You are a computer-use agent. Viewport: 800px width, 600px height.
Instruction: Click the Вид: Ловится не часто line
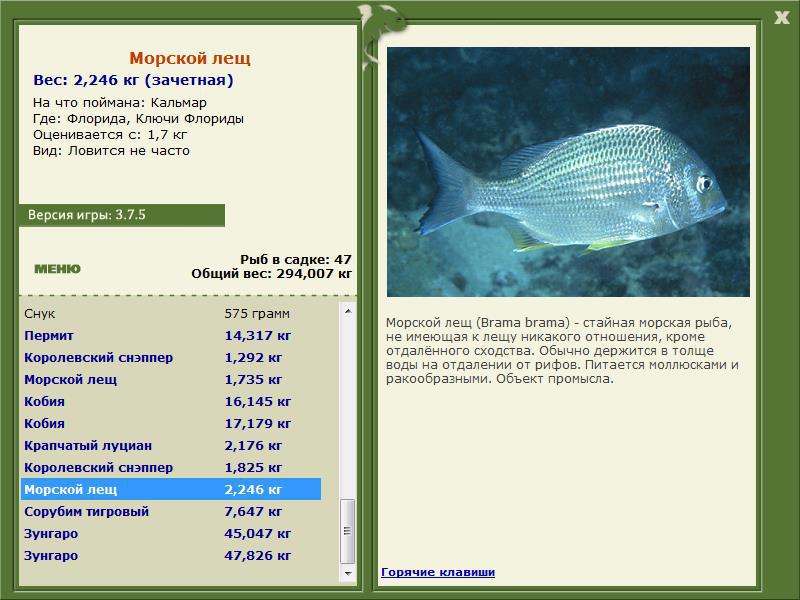pyautogui.click(x=111, y=151)
